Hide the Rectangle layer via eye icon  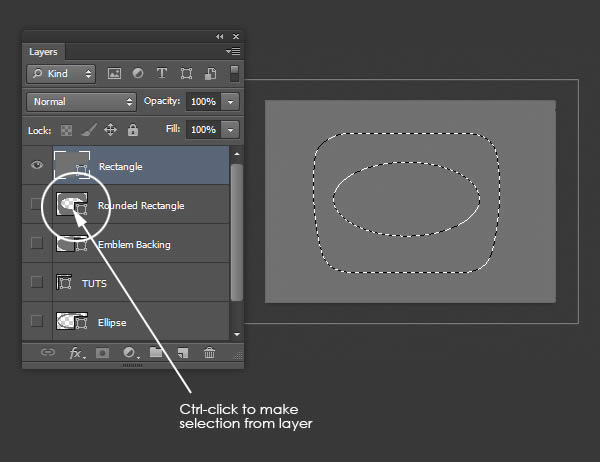[x=37, y=165]
